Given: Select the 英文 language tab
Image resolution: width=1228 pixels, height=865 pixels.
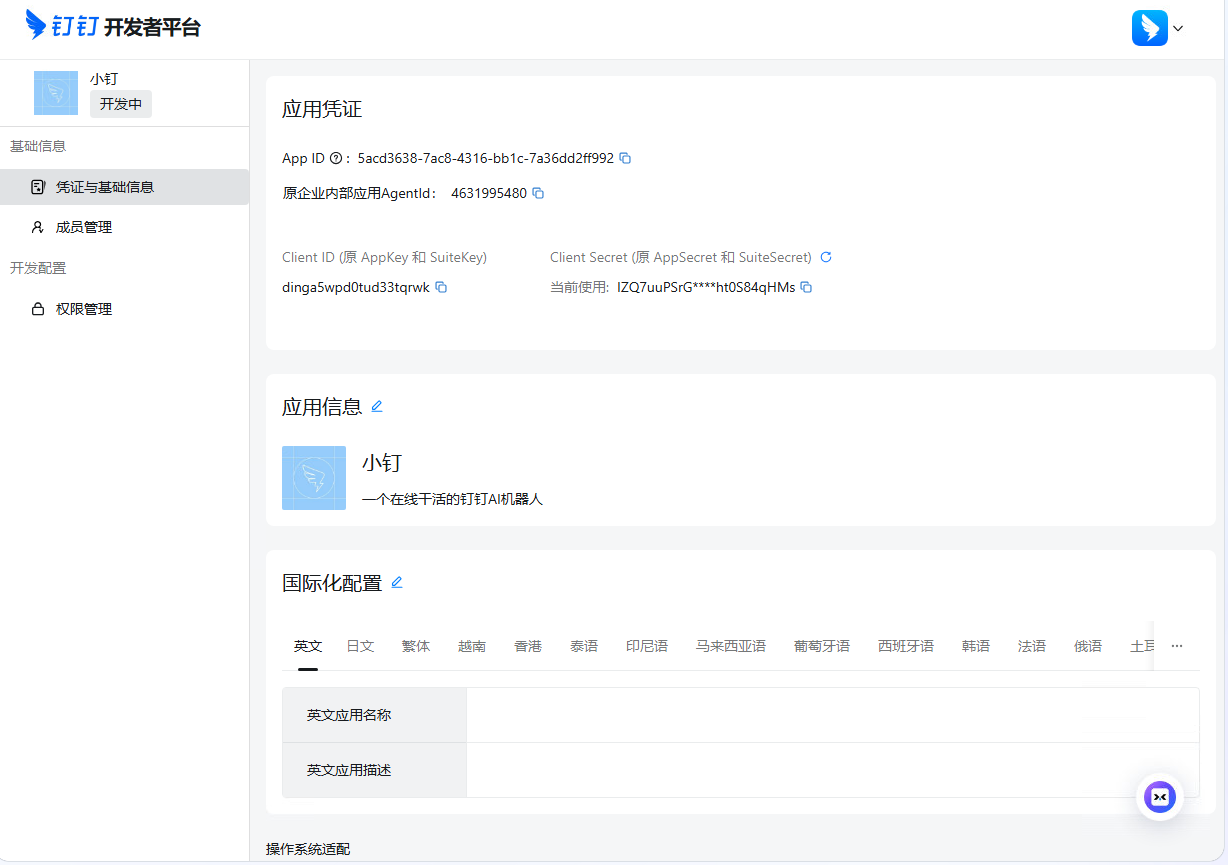Looking at the screenshot, I should click(x=308, y=646).
